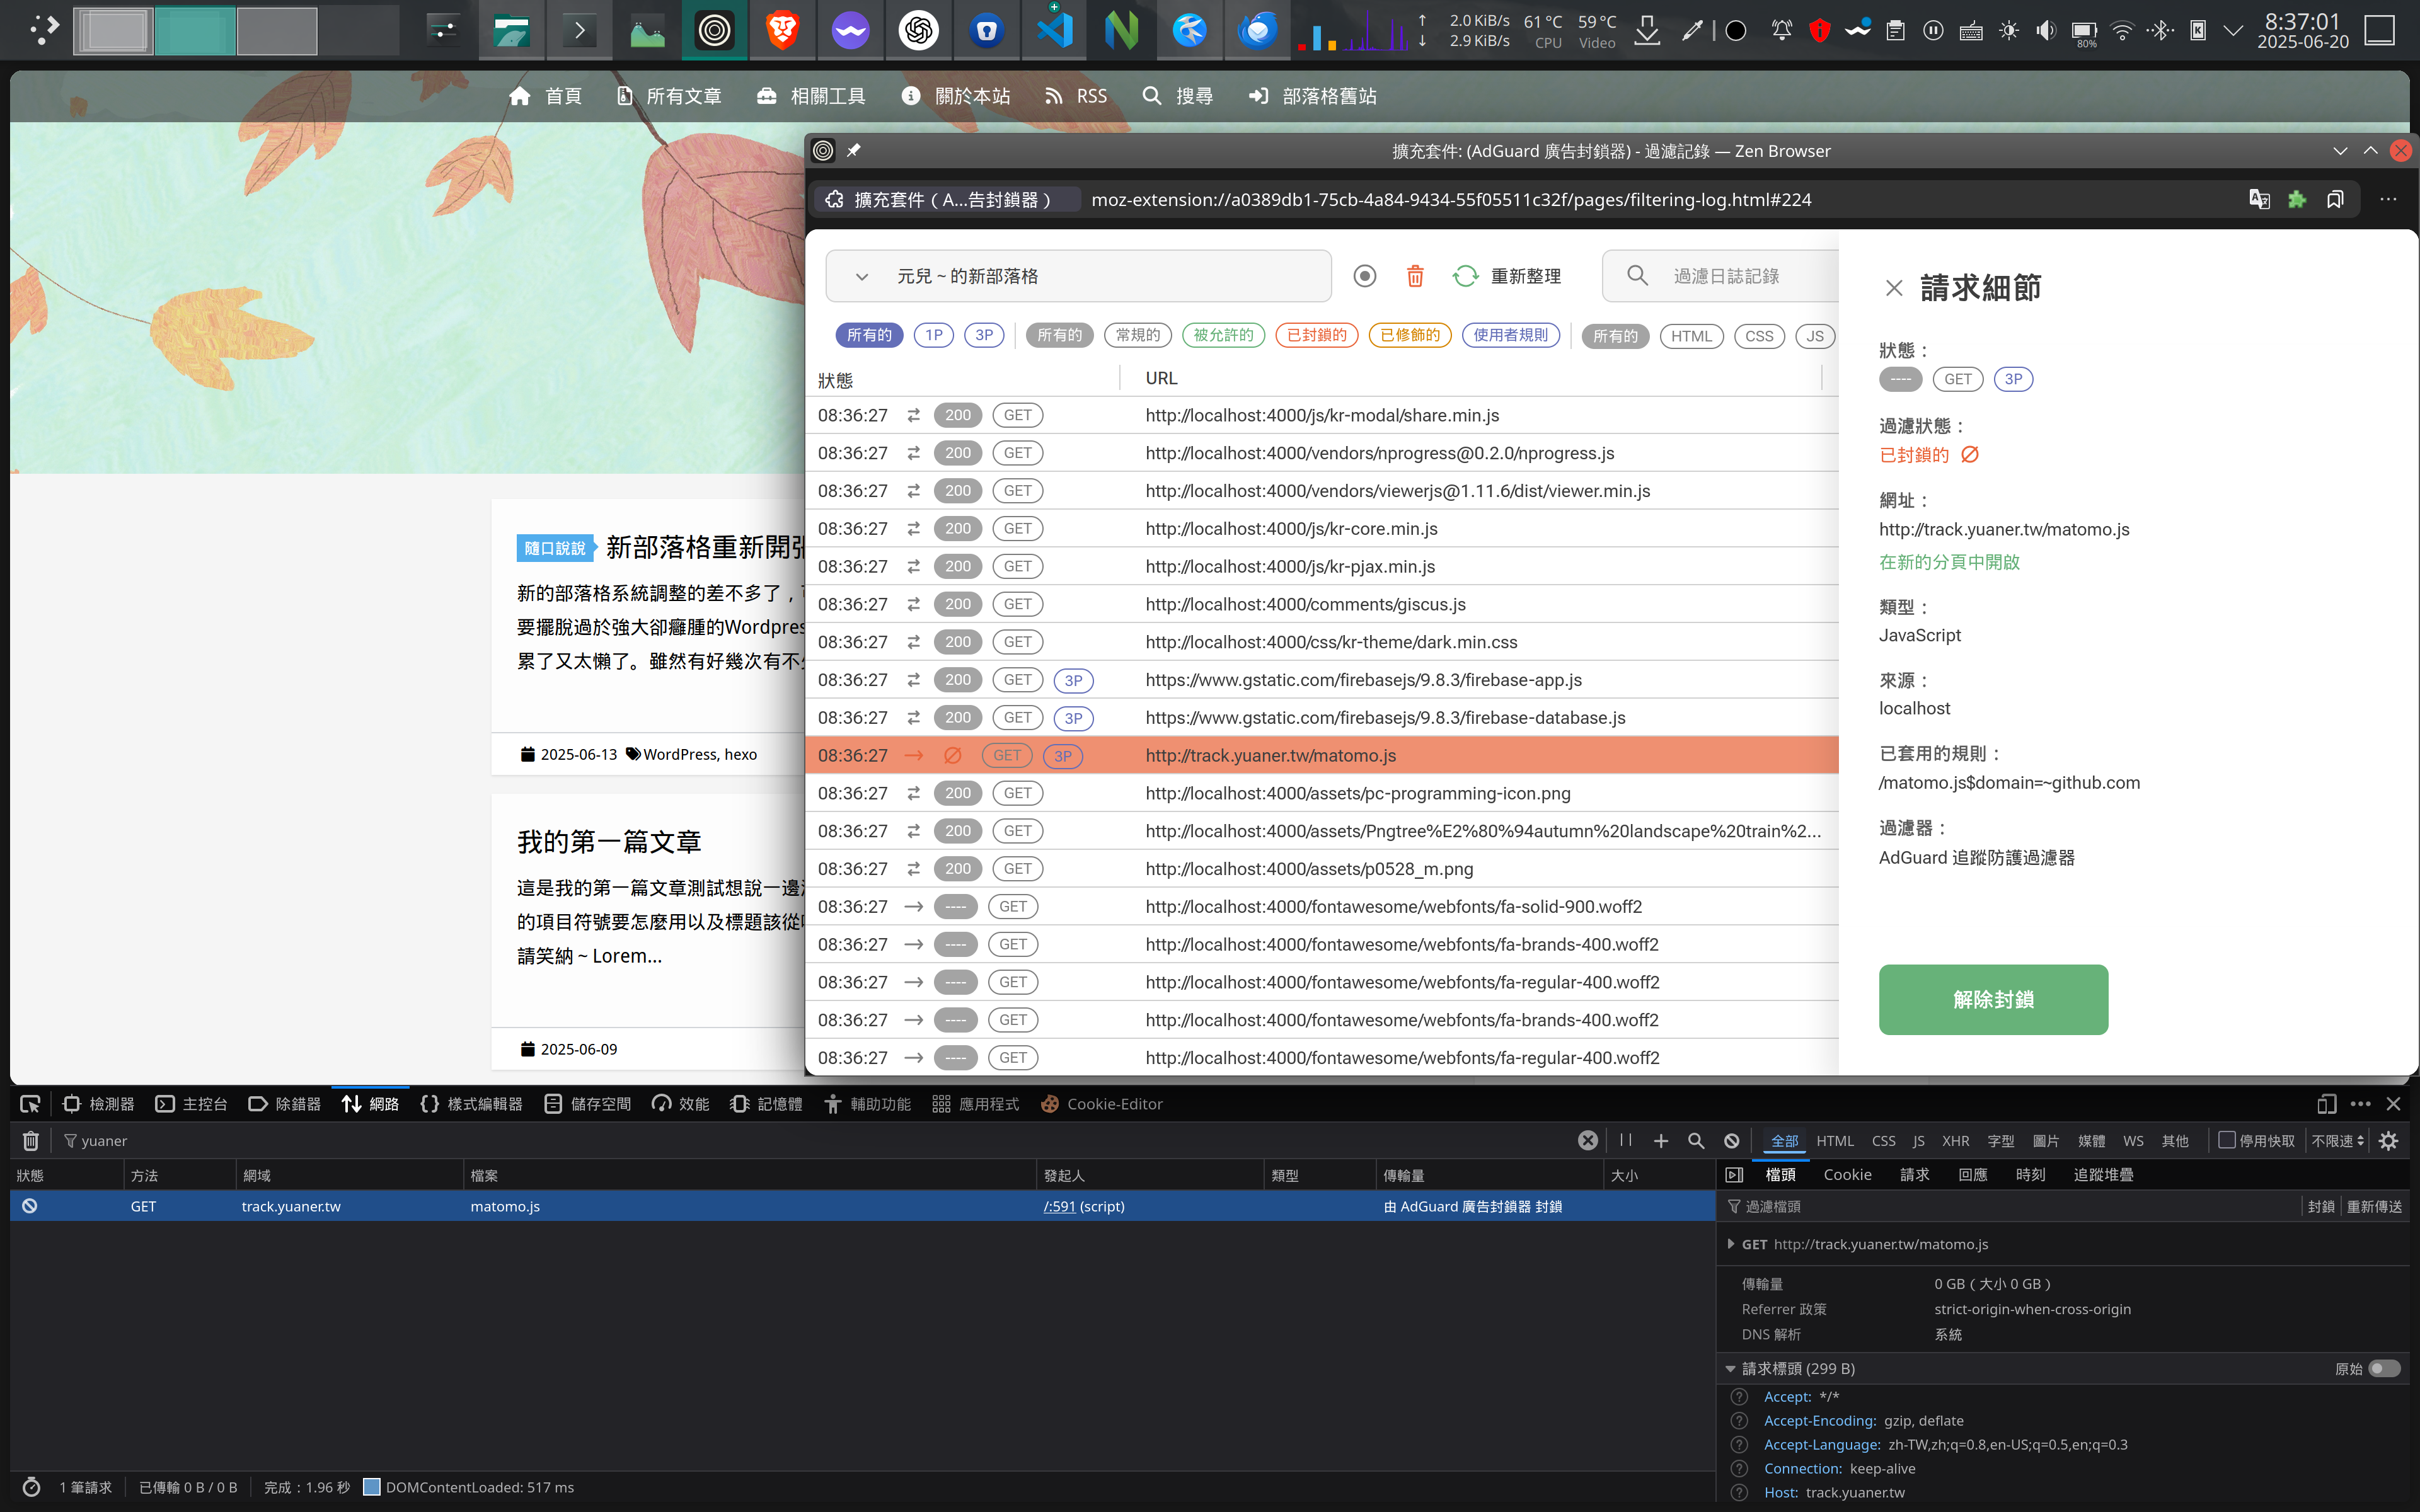Image resolution: width=2420 pixels, height=1512 pixels.
Task: Switch to the 除錯器 devtools tab
Action: (x=285, y=1104)
